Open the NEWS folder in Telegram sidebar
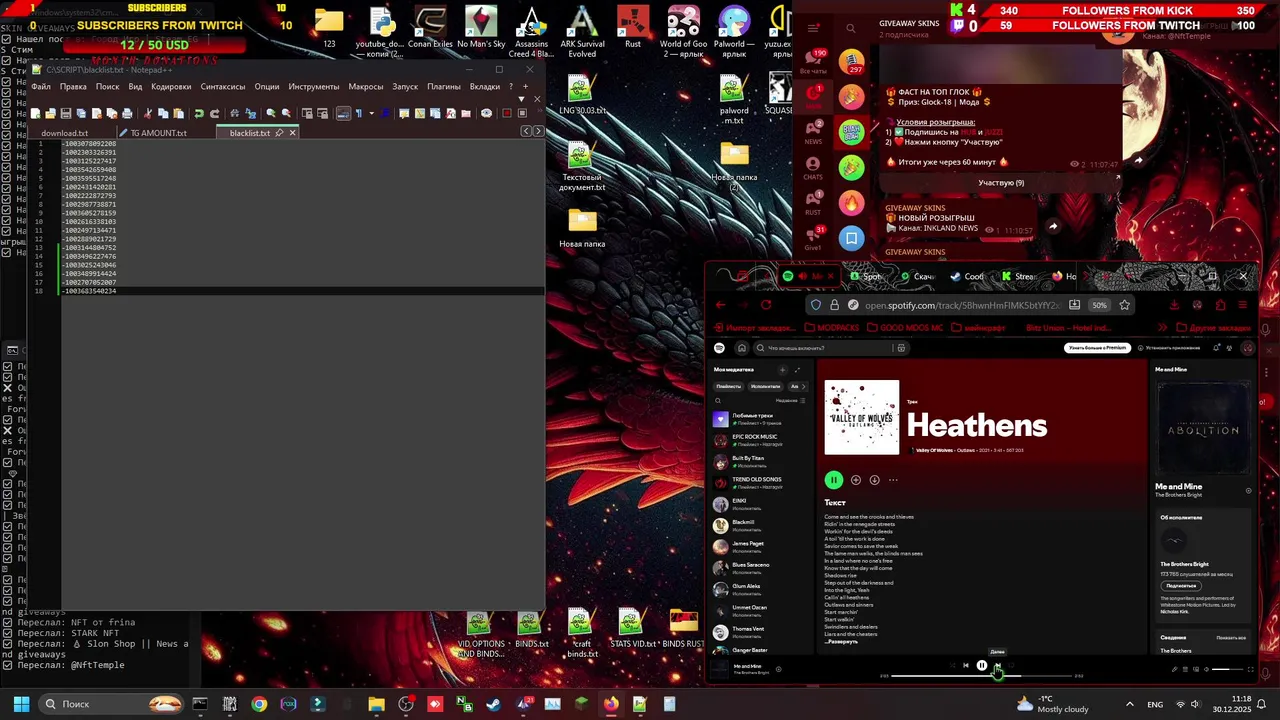This screenshot has height=720, width=1280. click(813, 130)
